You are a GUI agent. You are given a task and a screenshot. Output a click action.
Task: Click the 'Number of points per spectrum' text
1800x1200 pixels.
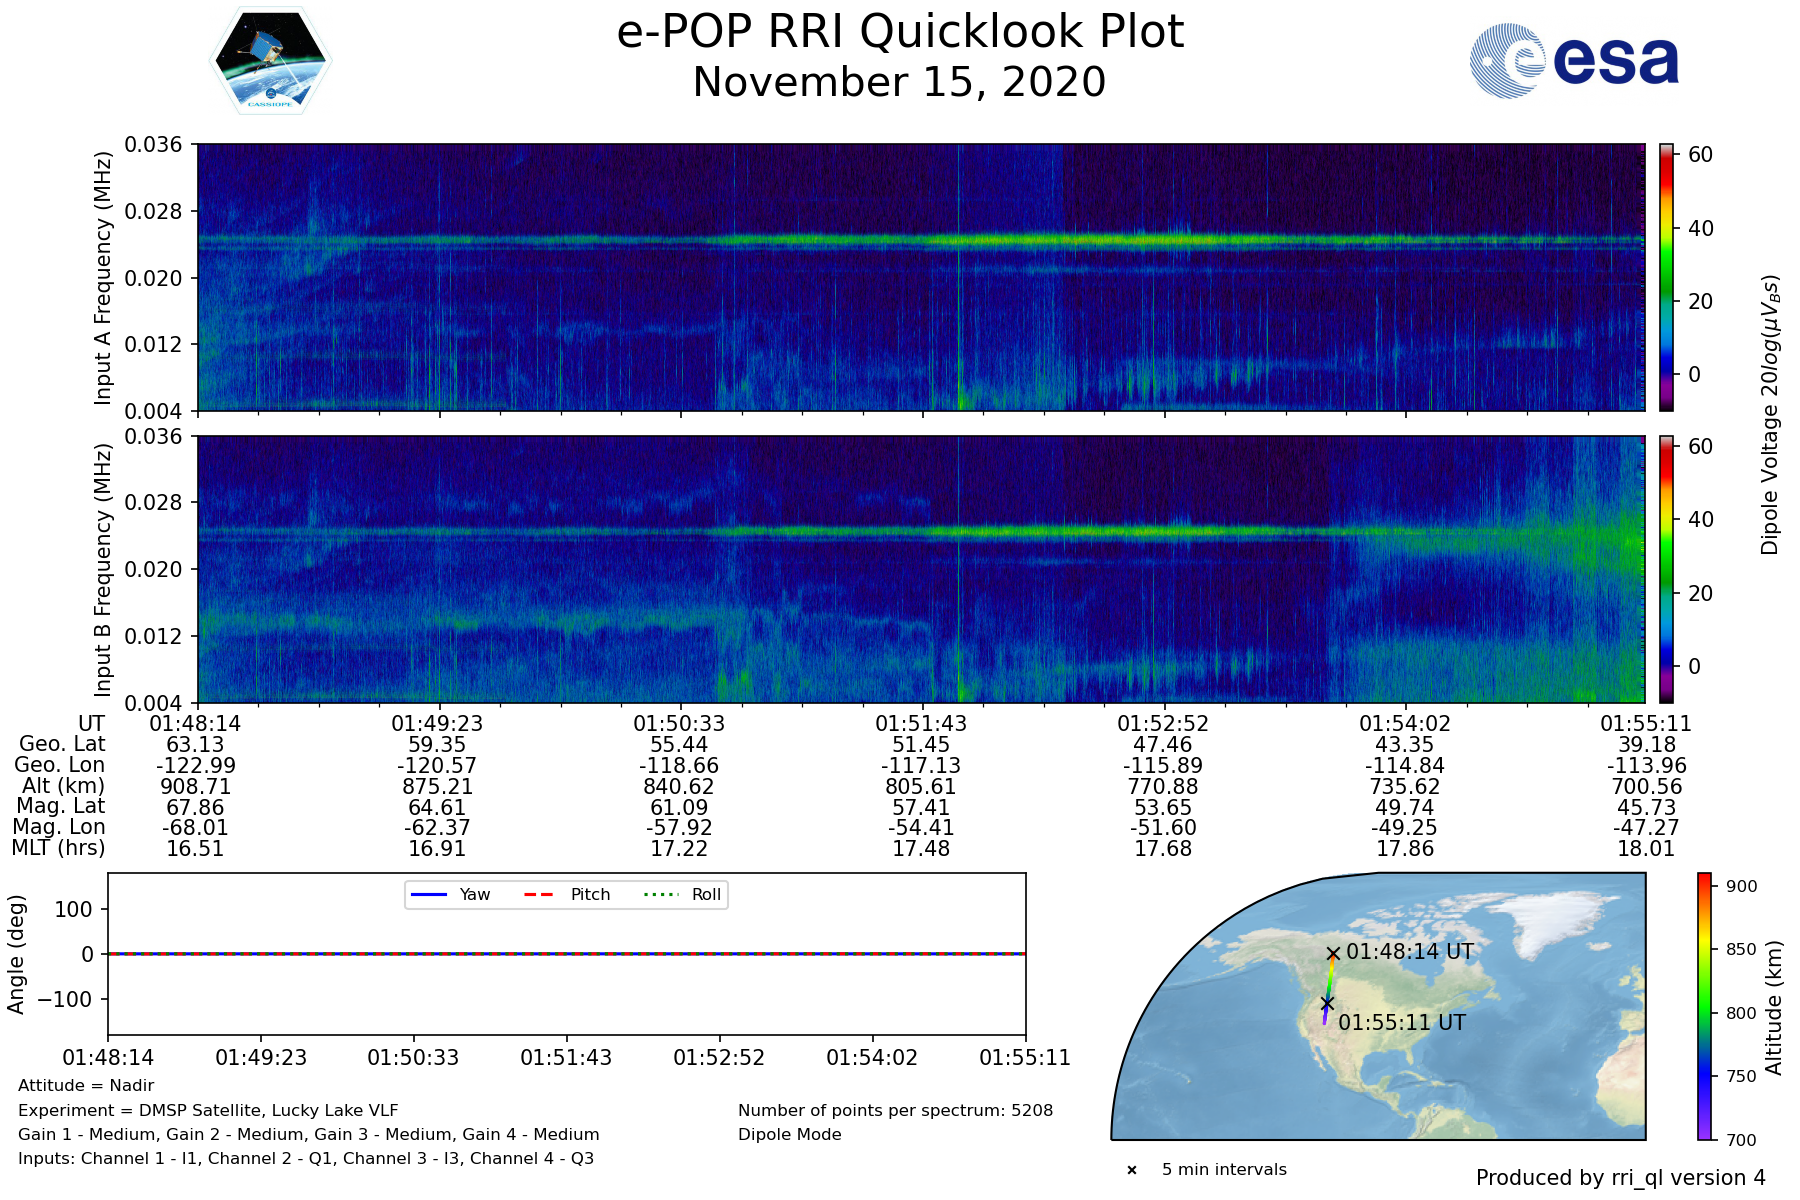pyautogui.click(x=895, y=1111)
